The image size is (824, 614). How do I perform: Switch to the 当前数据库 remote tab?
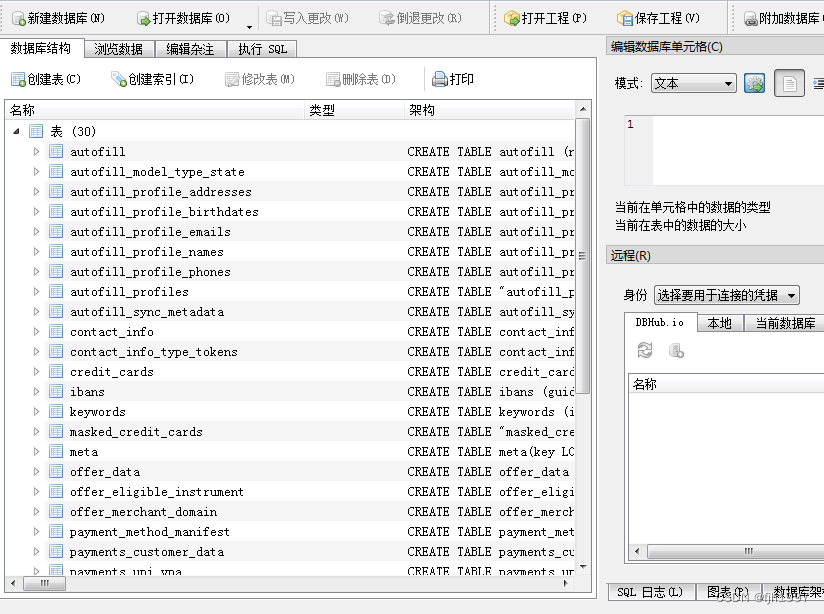point(785,323)
